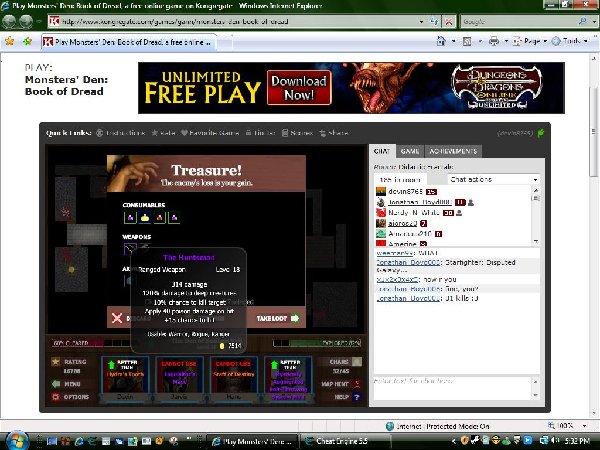This screenshot has width=600, height=450.
Task: Click the Discard red X button
Action: tap(117, 318)
